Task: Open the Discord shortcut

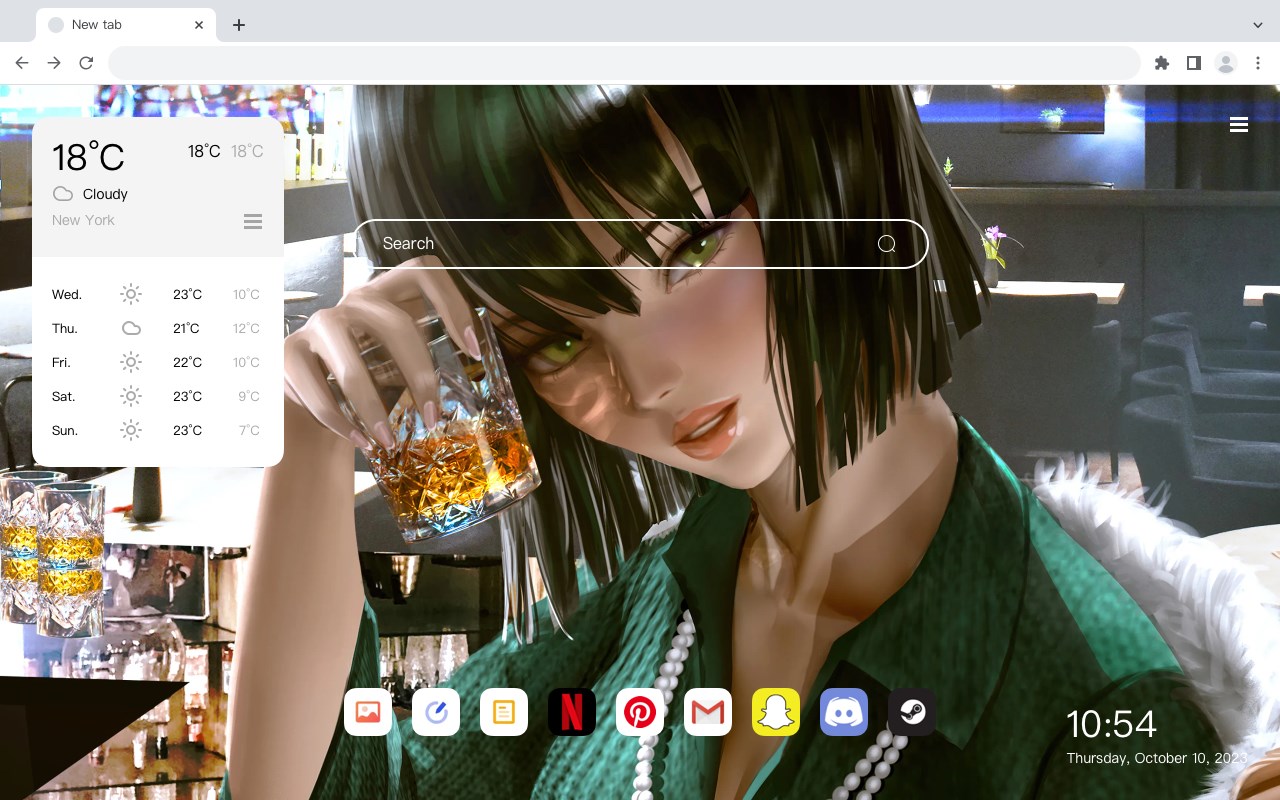Action: click(x=844, y=712)
